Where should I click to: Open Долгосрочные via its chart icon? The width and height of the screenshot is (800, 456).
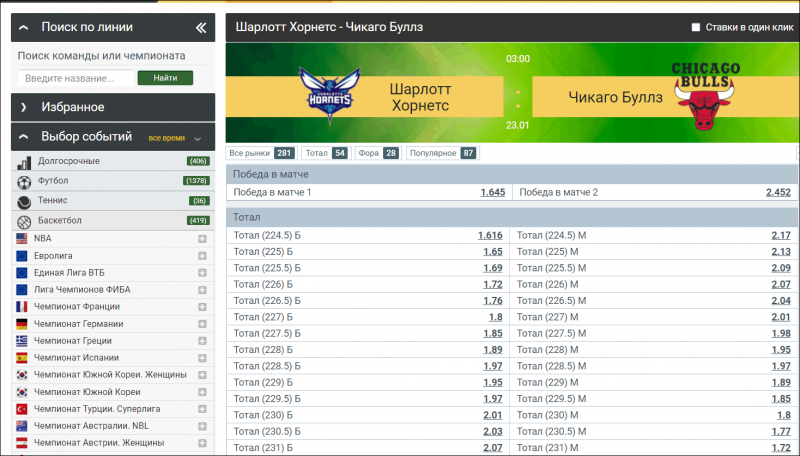24,162
